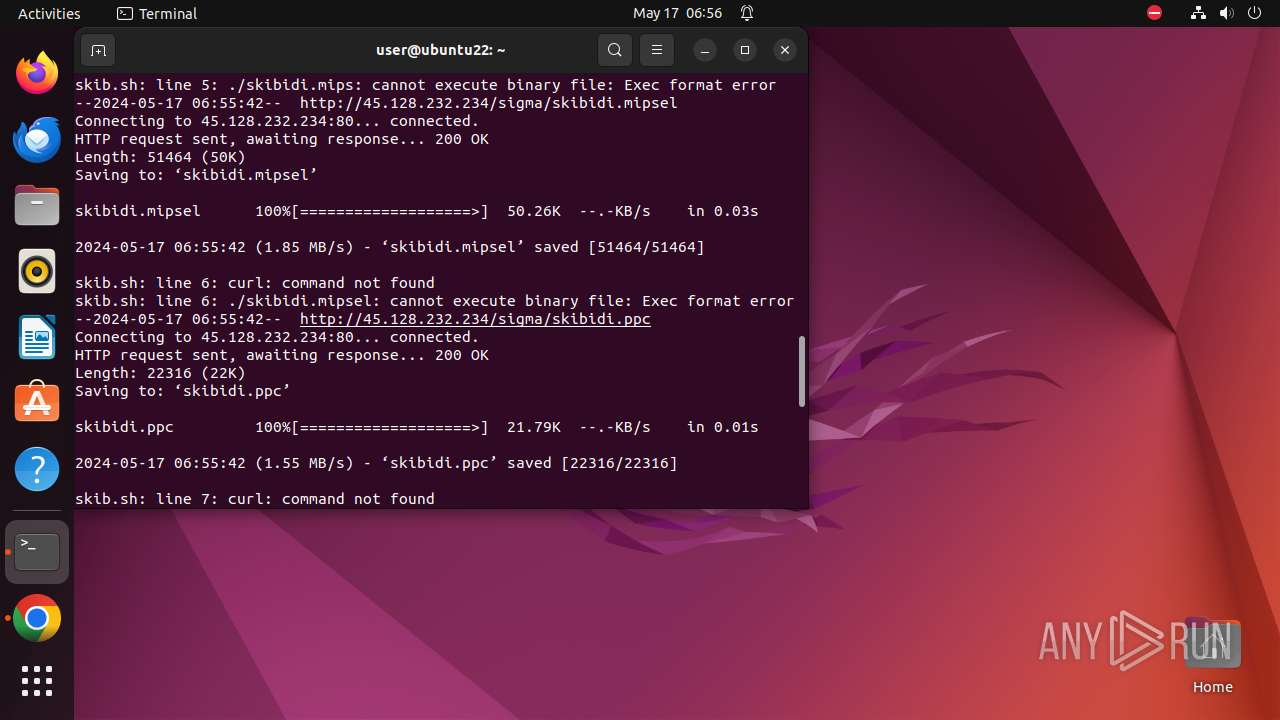Open the Help icon in the dock
The image size is (1280, 720).
(x=37, y=468)
